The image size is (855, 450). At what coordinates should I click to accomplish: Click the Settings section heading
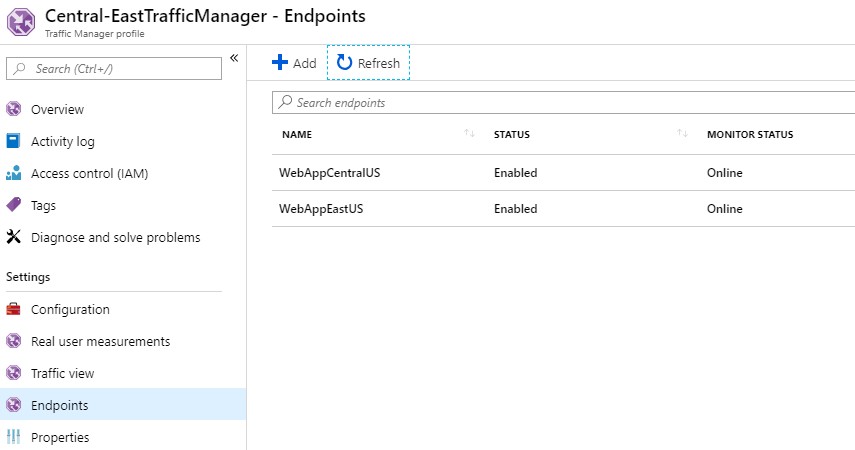[x=28, y=277]
